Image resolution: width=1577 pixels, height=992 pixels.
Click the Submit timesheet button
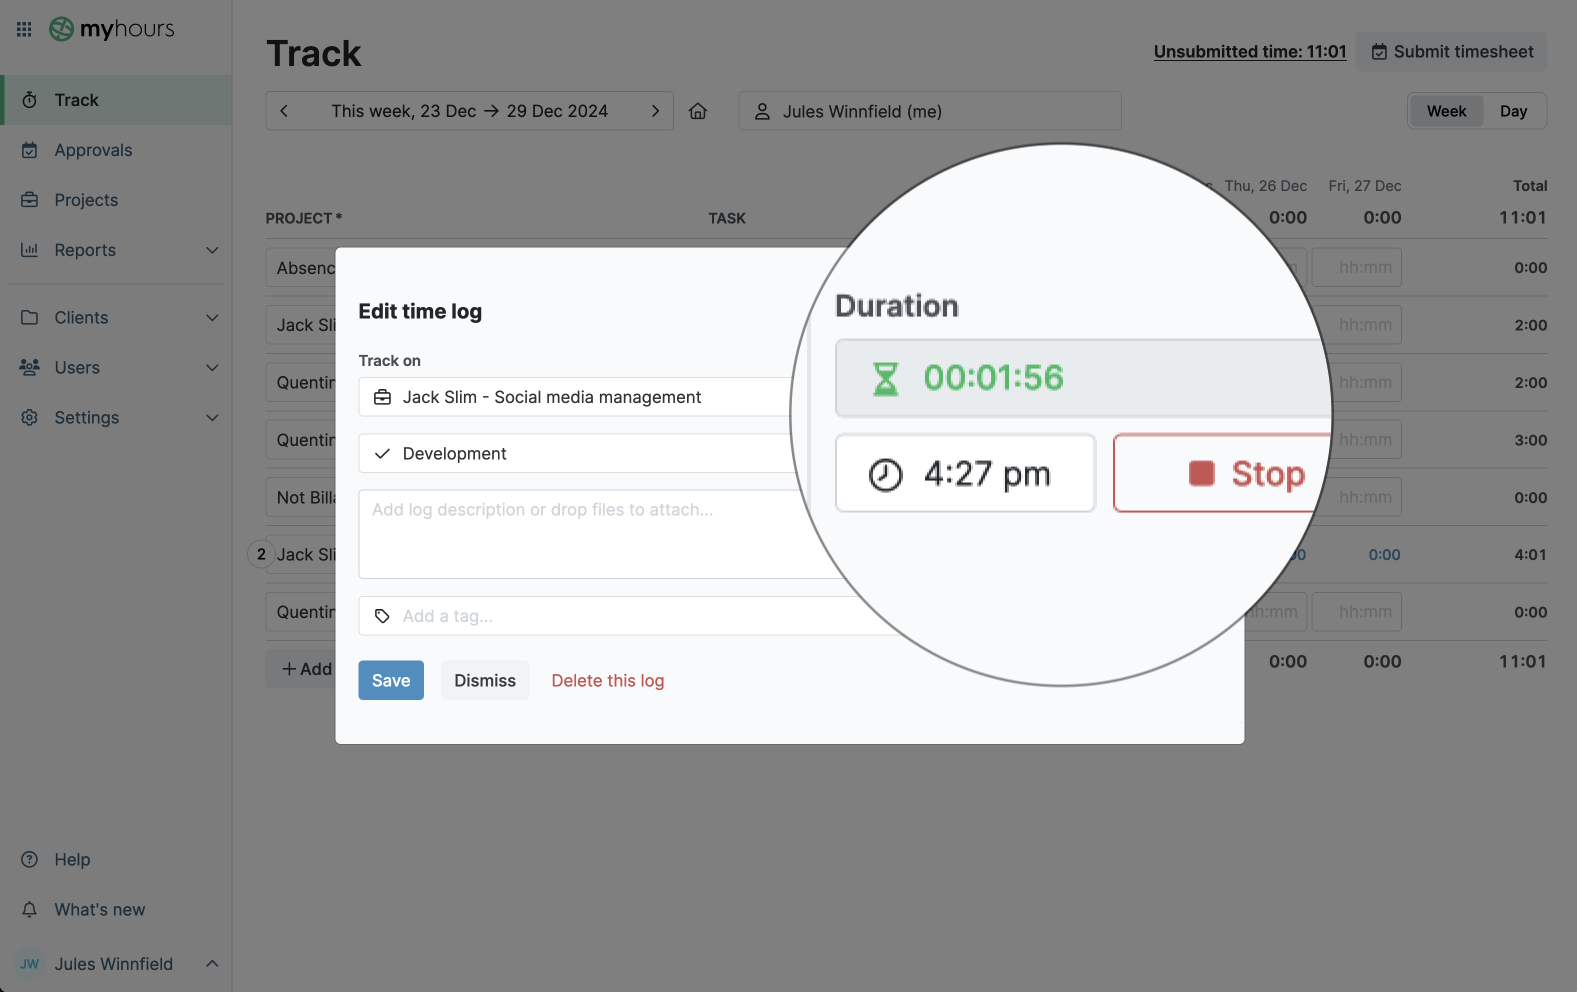pyautogui.click(x=1452, y=52)
